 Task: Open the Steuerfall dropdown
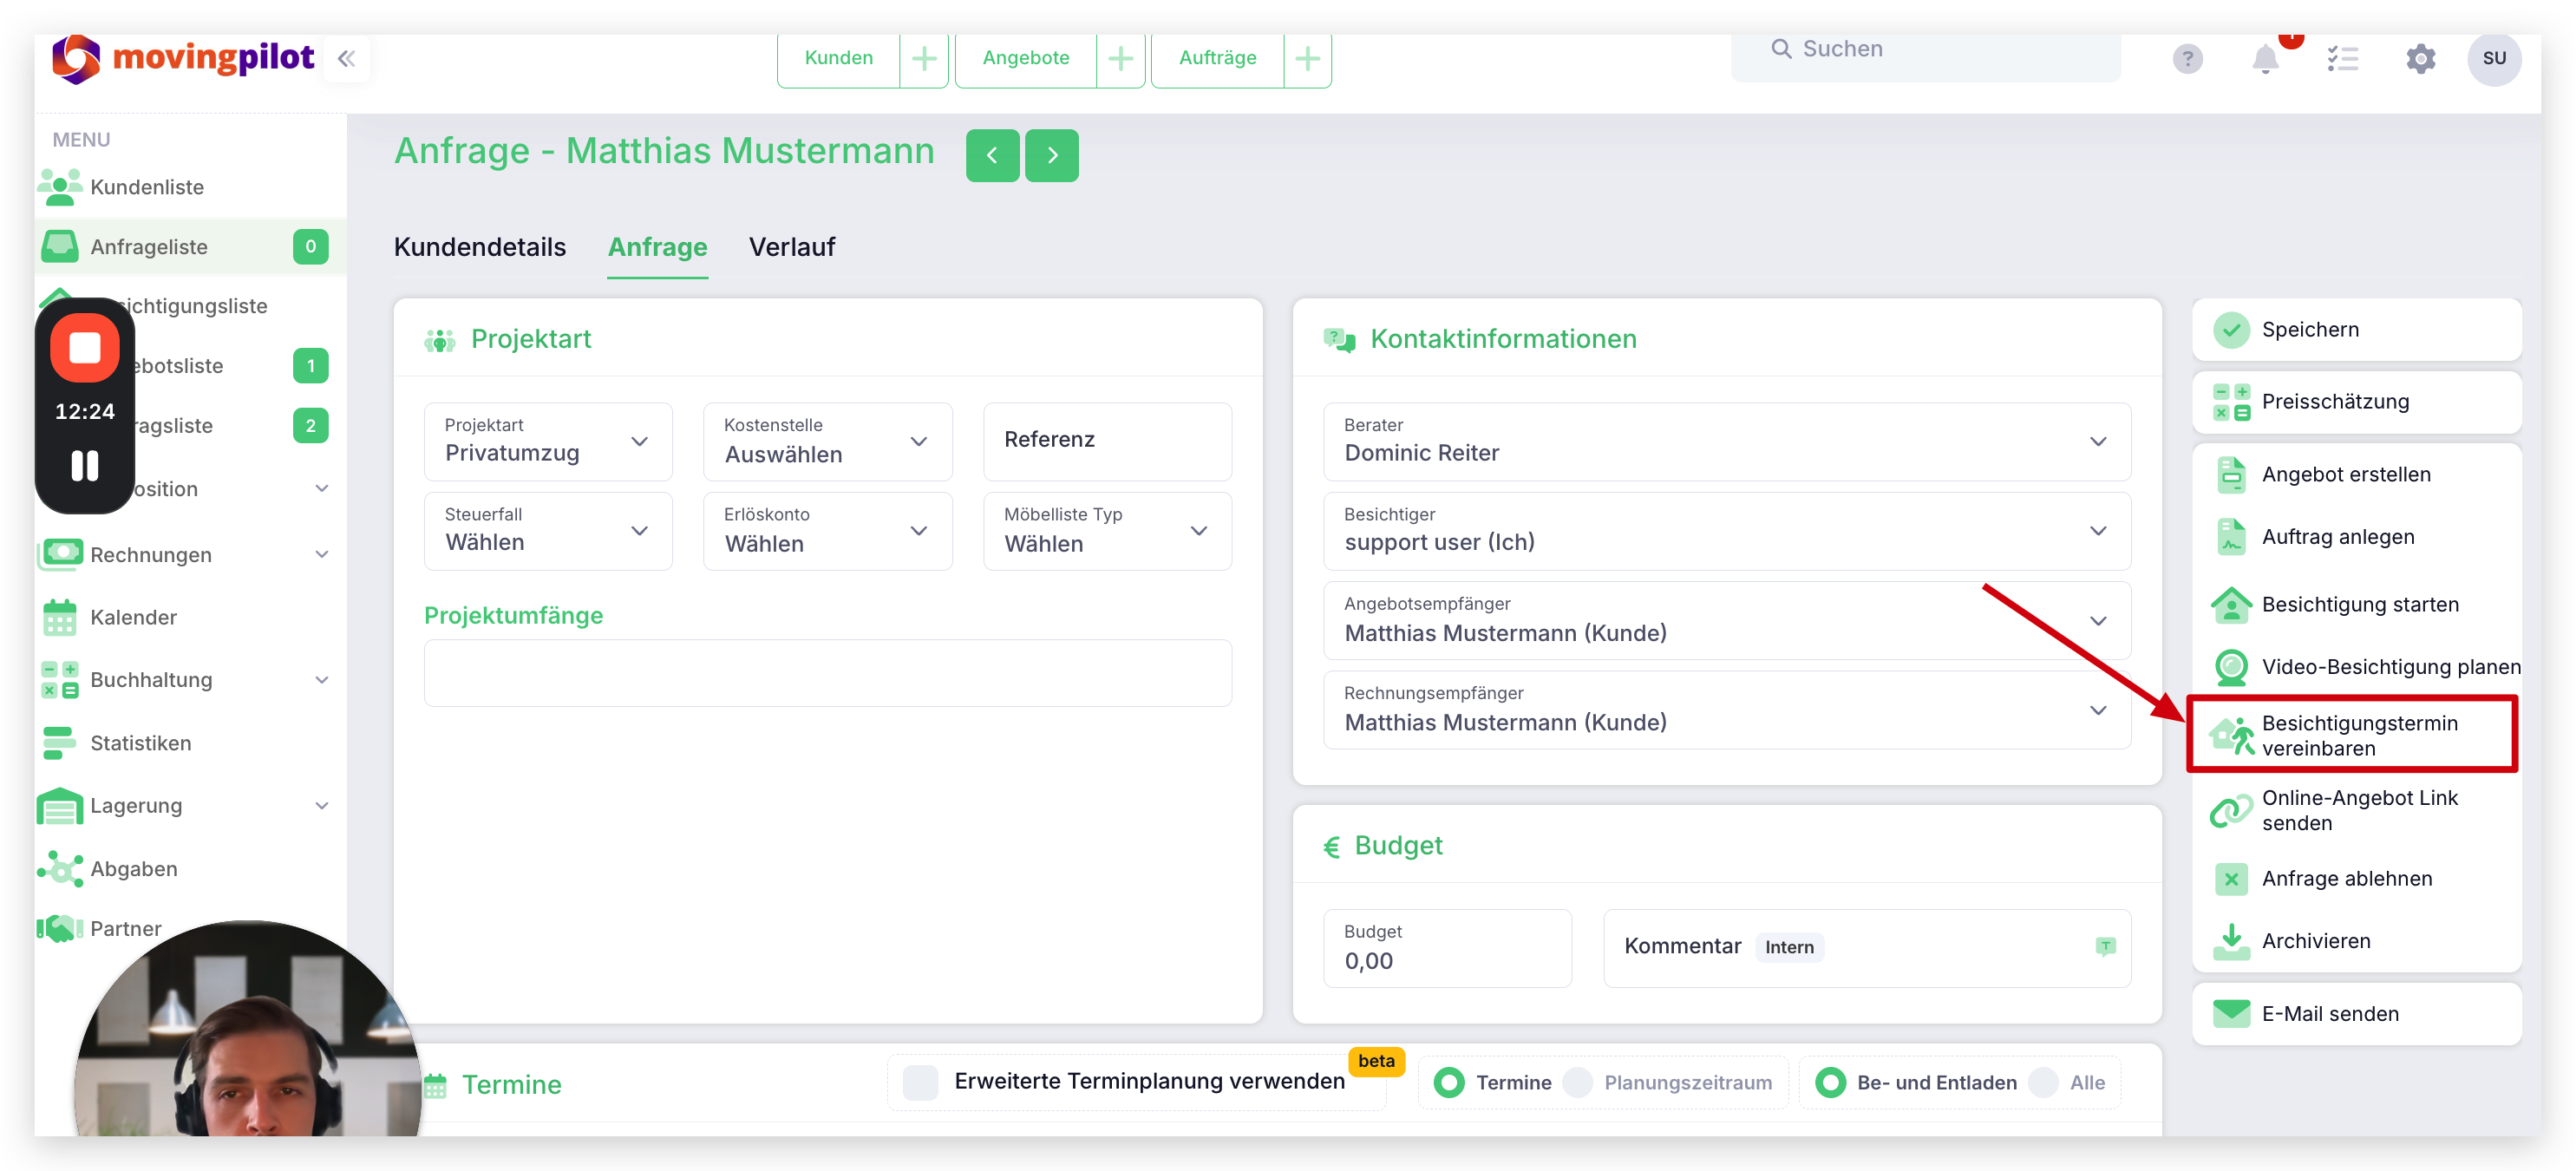click(x=548, y=531)
